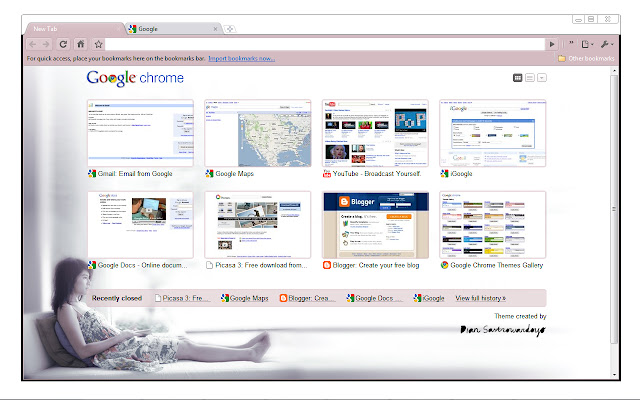Reopen recently closed Google Docs page
Screen dimensions: 640x400
tap(374, 298)
